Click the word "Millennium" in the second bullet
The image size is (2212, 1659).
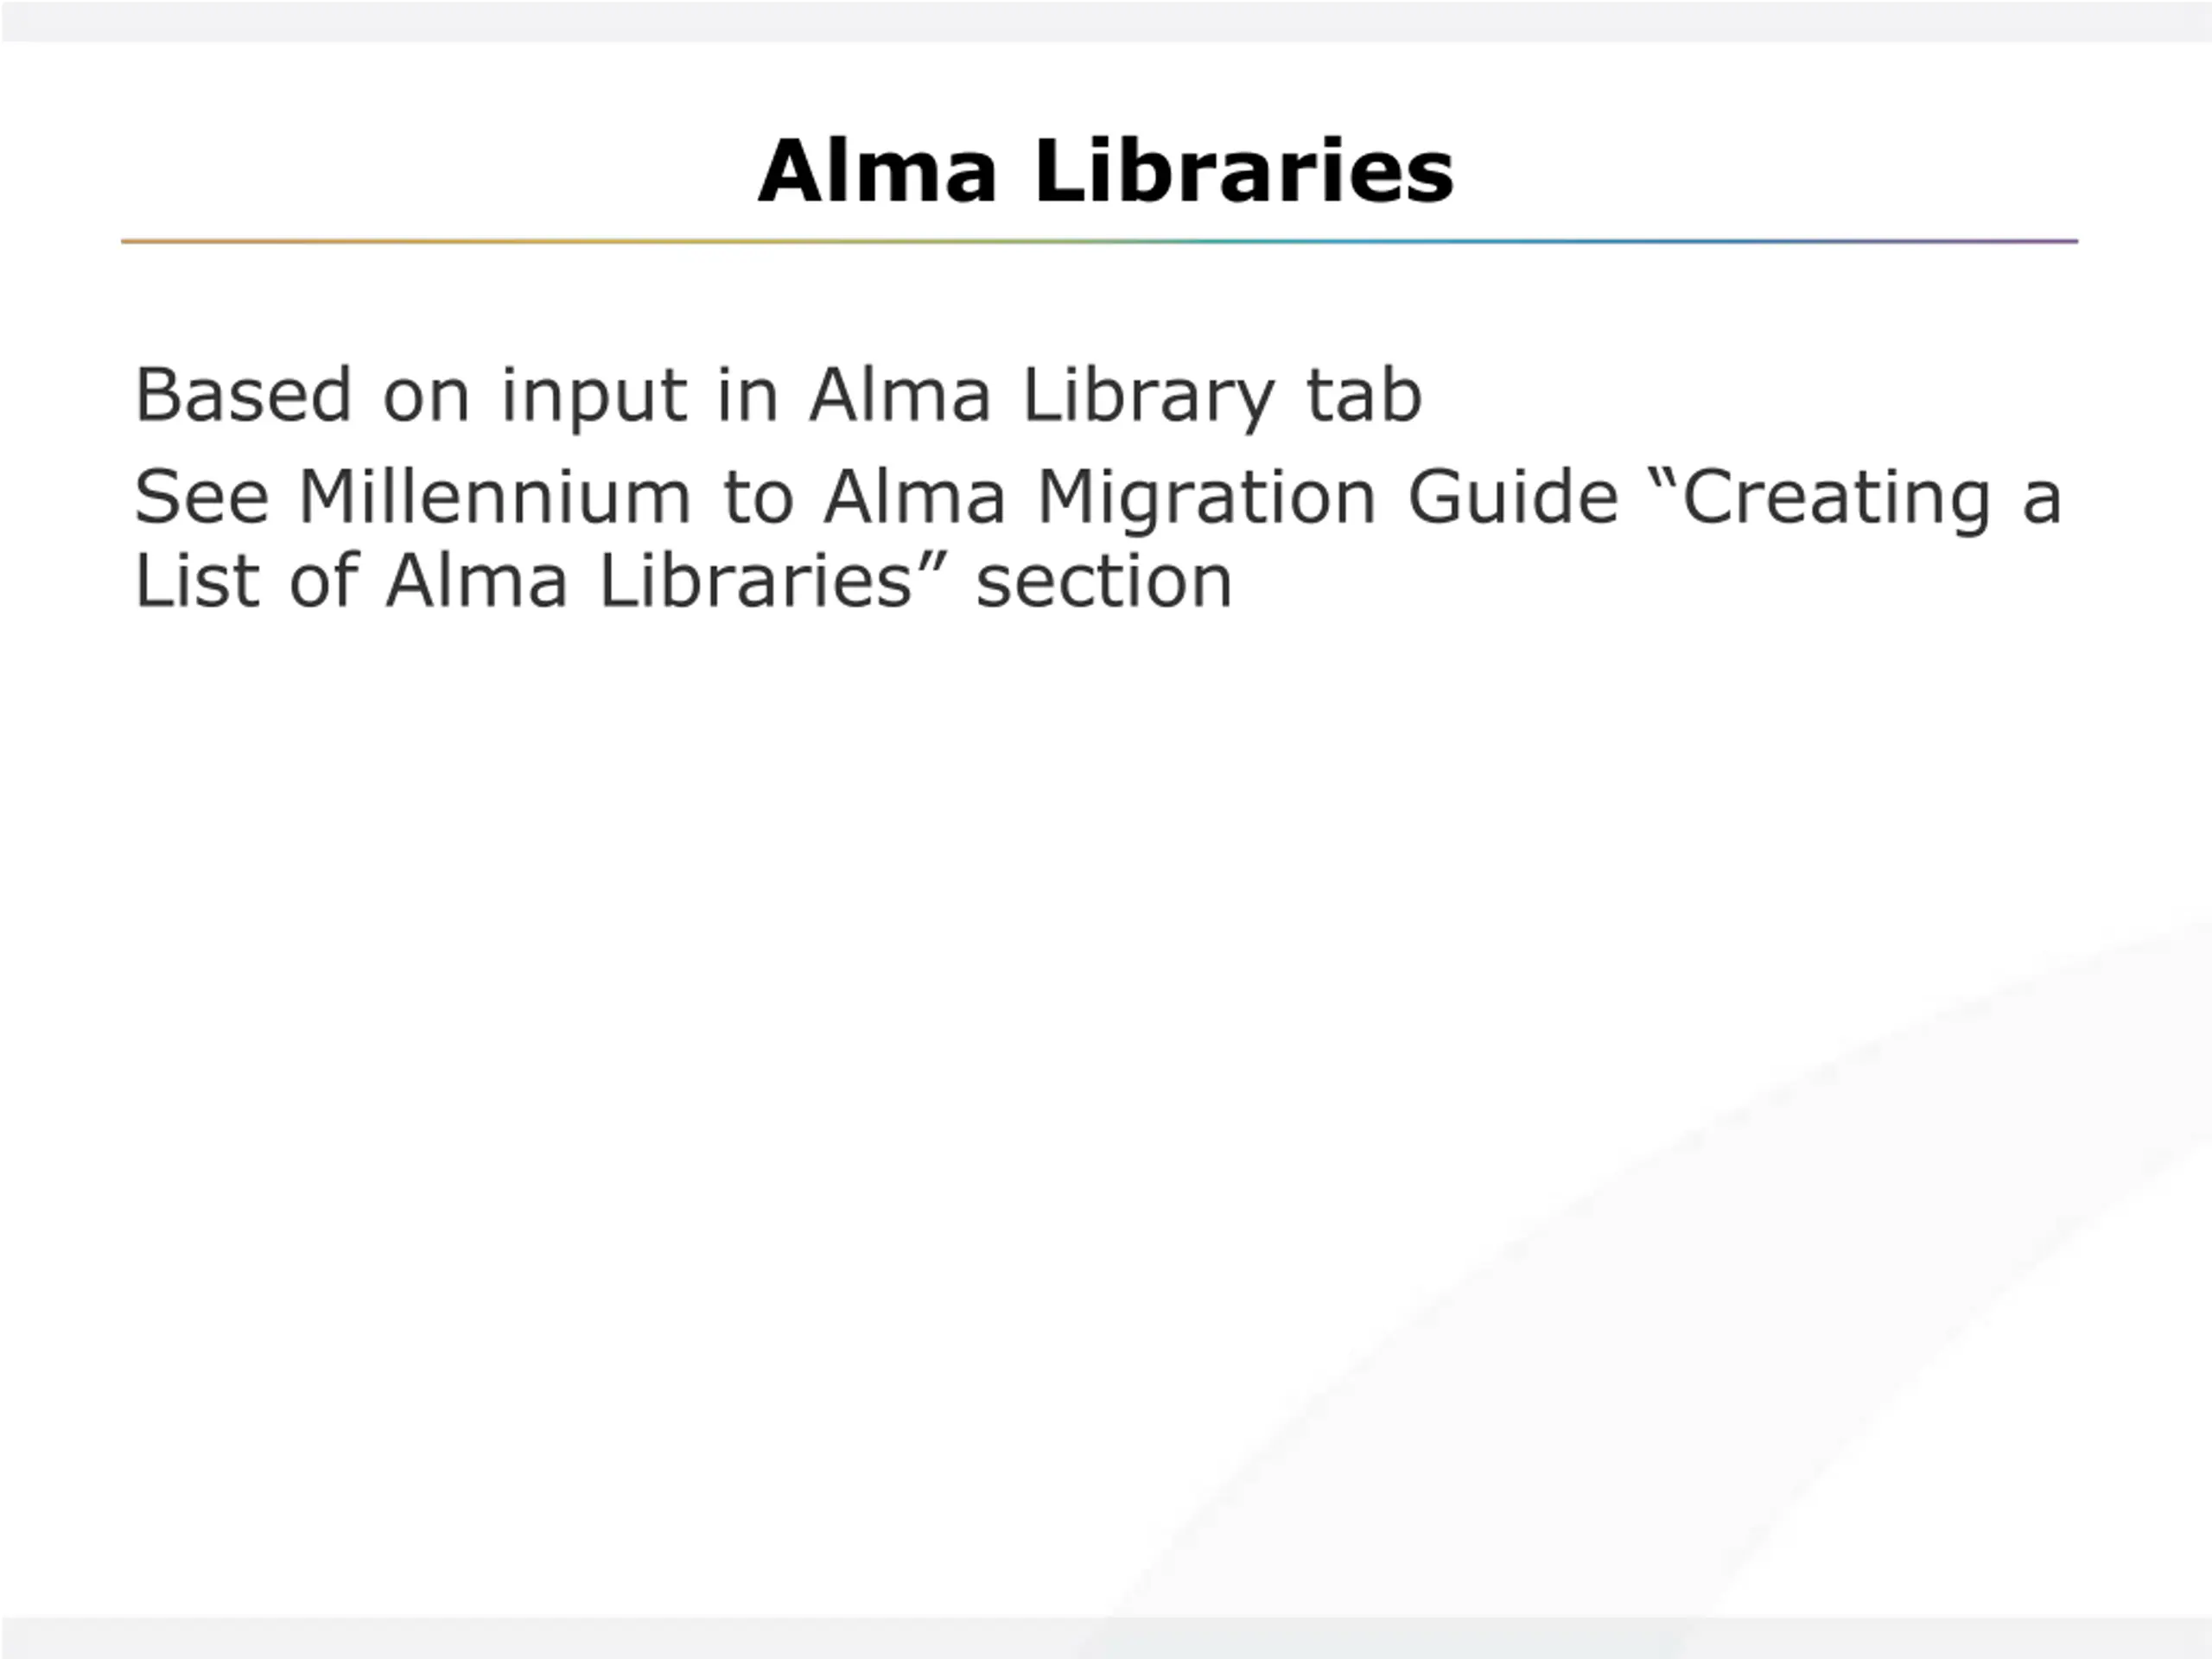click(495, 497)
